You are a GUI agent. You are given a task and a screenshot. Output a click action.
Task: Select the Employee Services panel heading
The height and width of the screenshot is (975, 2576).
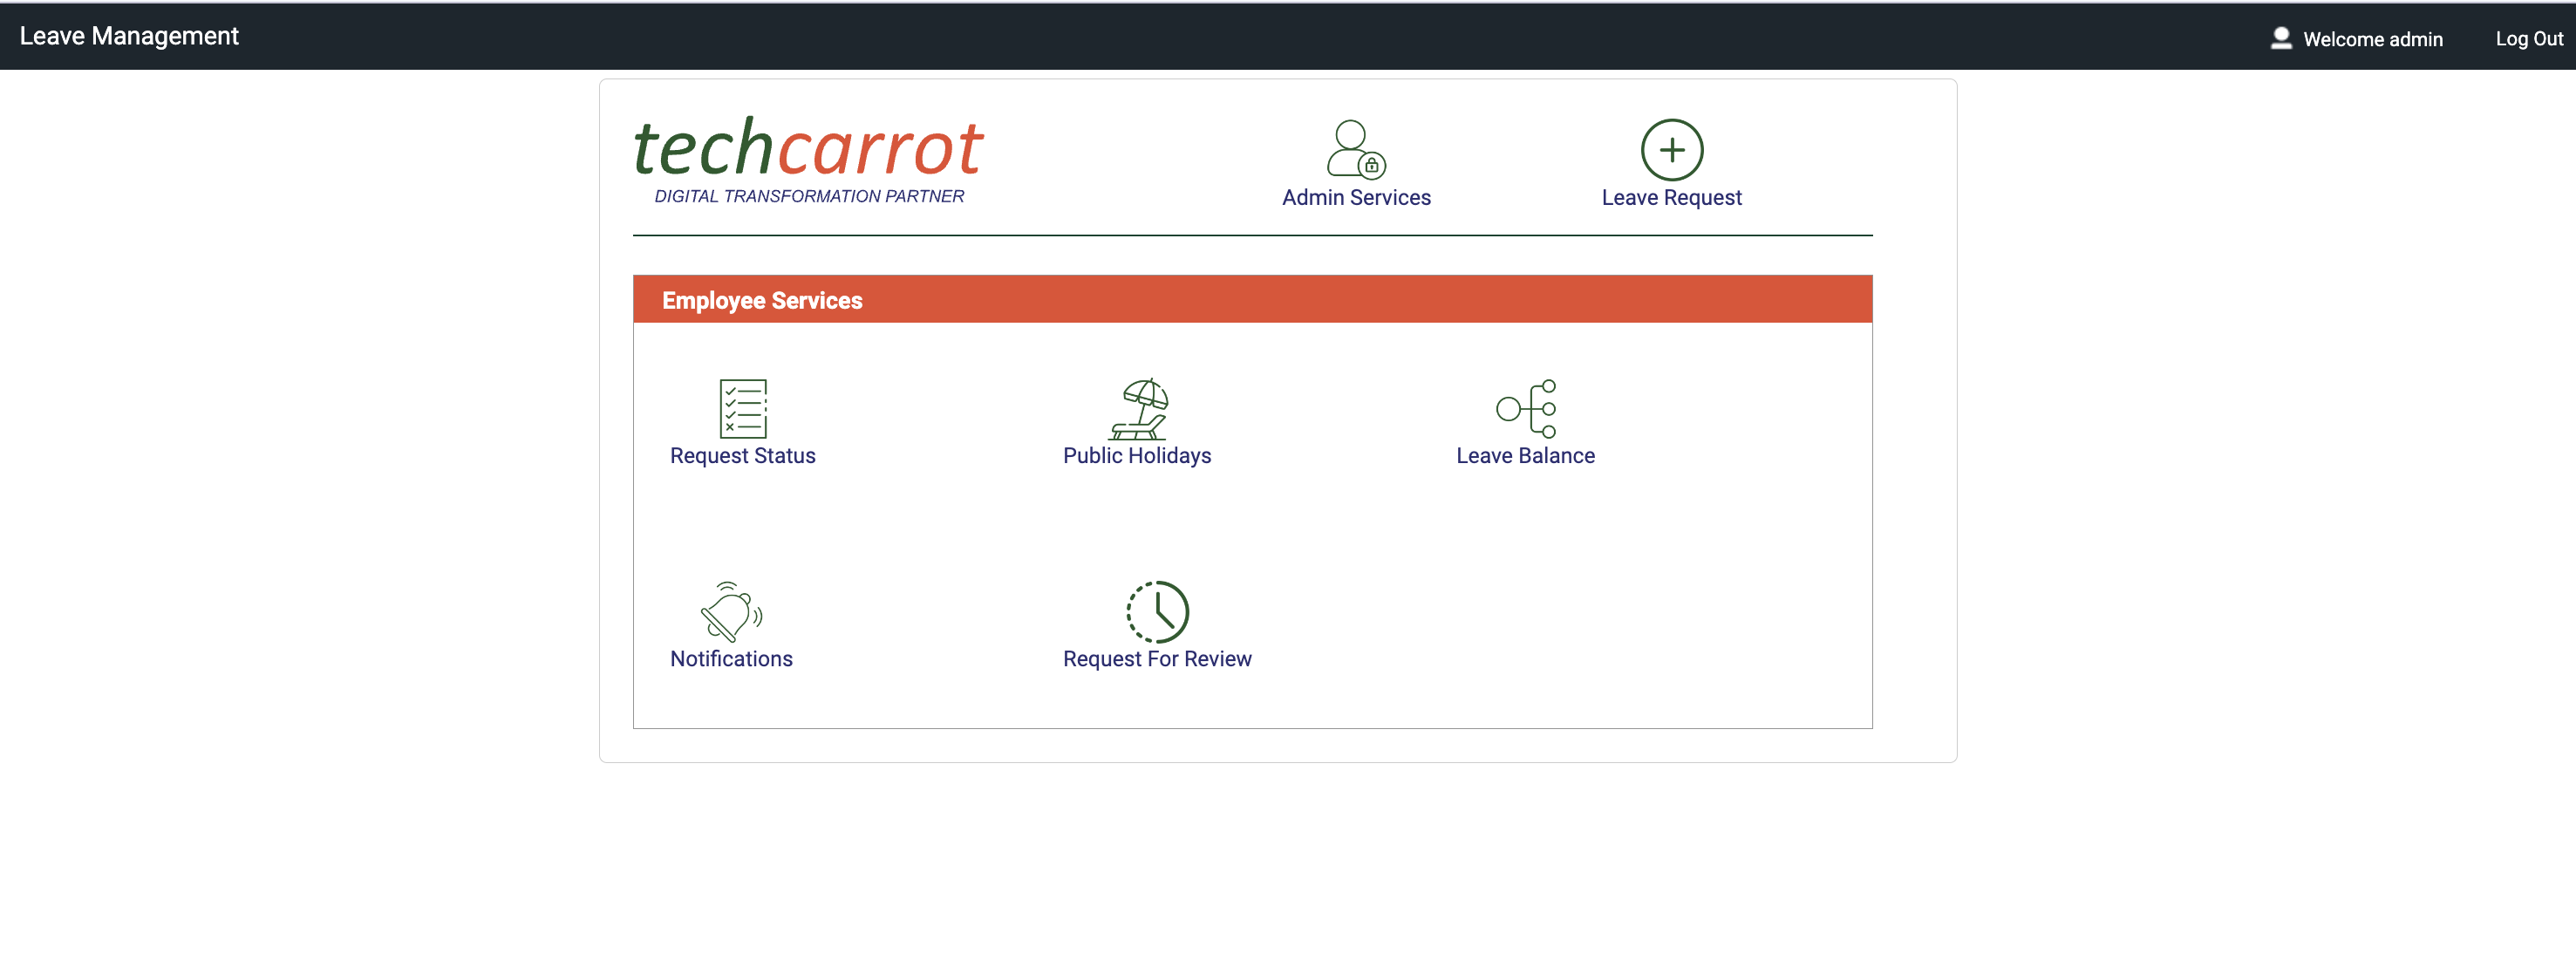[761, 300]
